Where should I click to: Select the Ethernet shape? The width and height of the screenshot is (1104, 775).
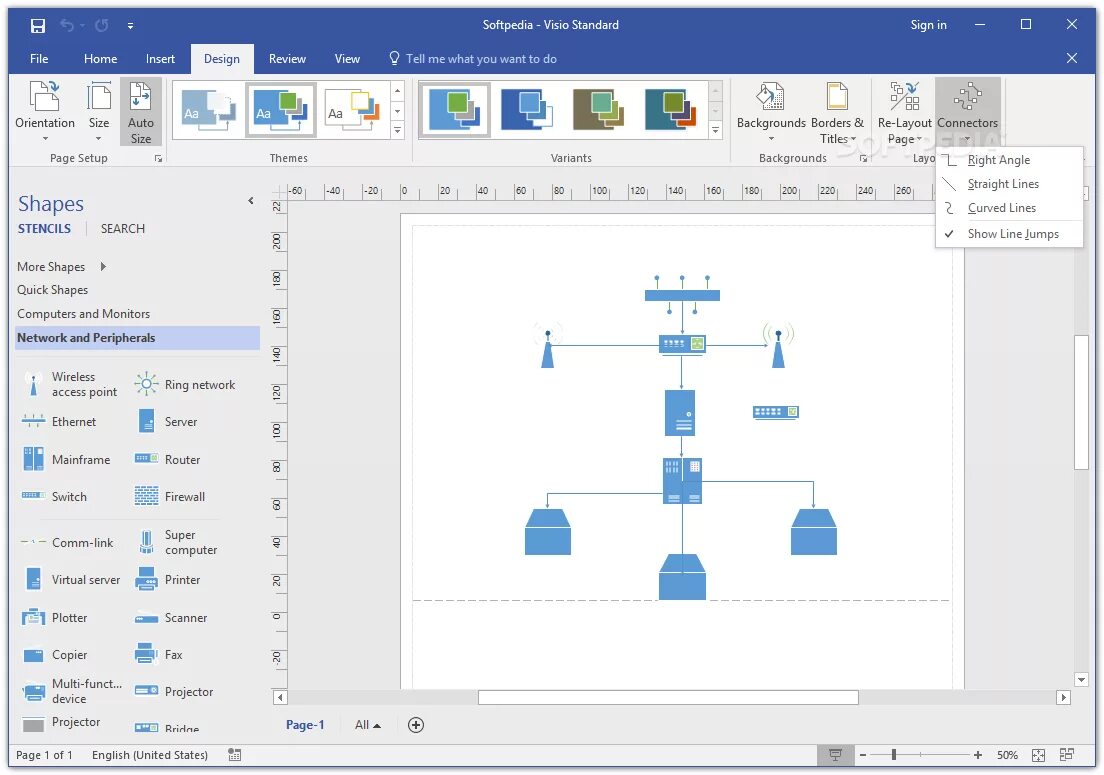tap(59, 422)
